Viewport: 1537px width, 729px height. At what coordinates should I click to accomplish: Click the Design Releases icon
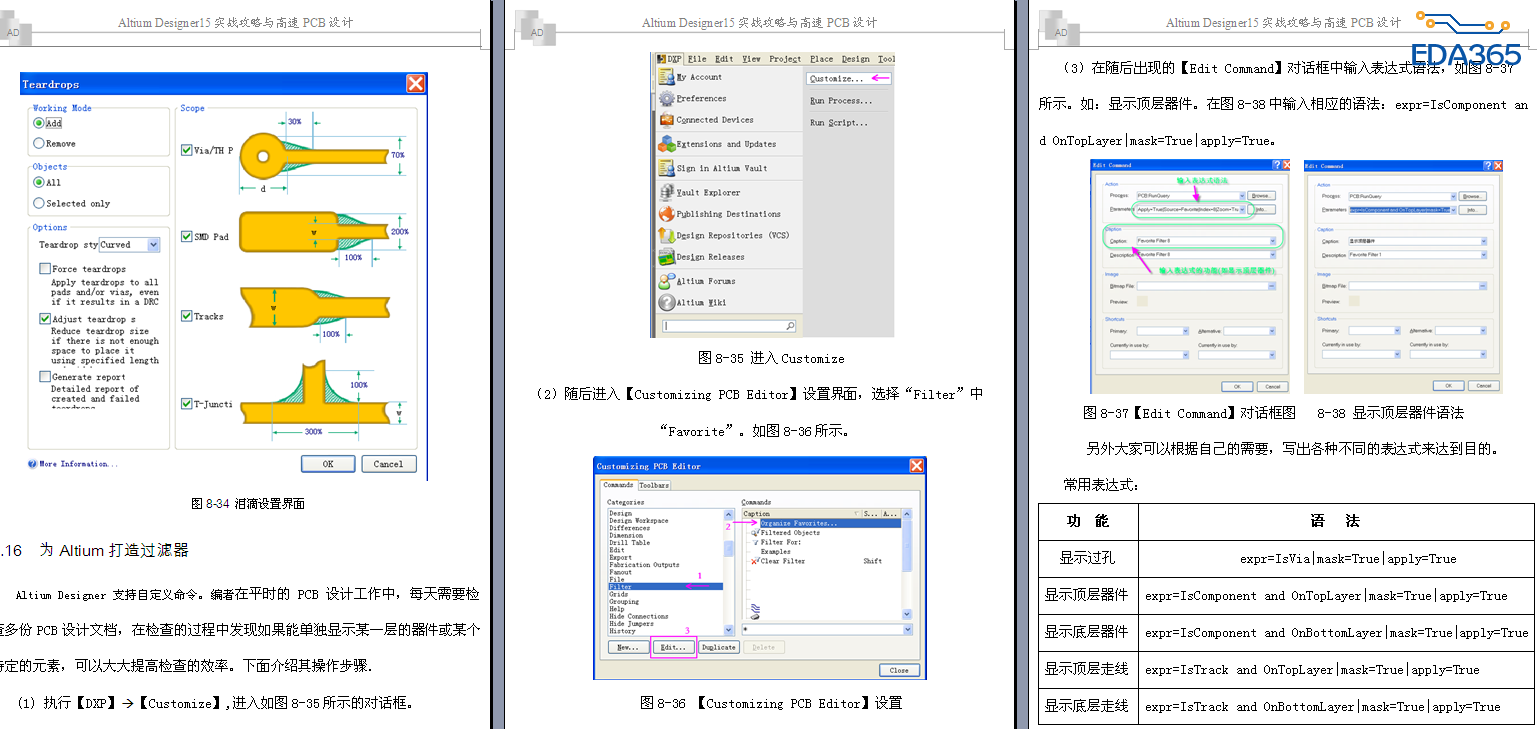coord(666,257)
